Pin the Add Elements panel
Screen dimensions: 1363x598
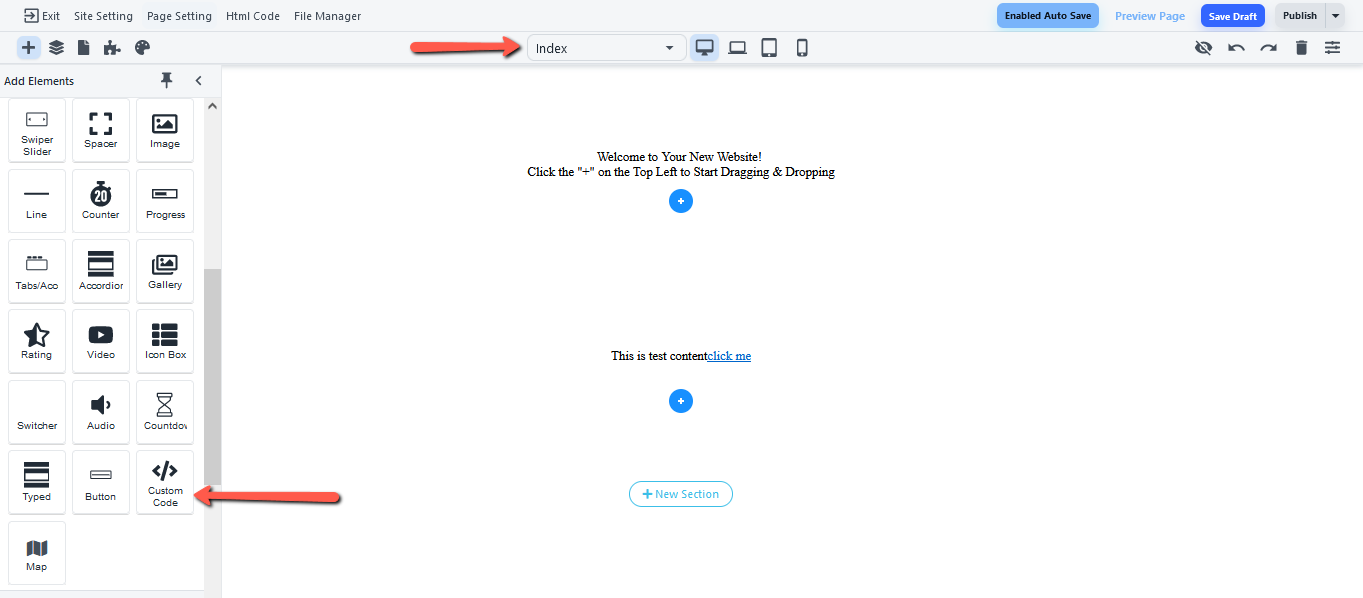[167, 81]
